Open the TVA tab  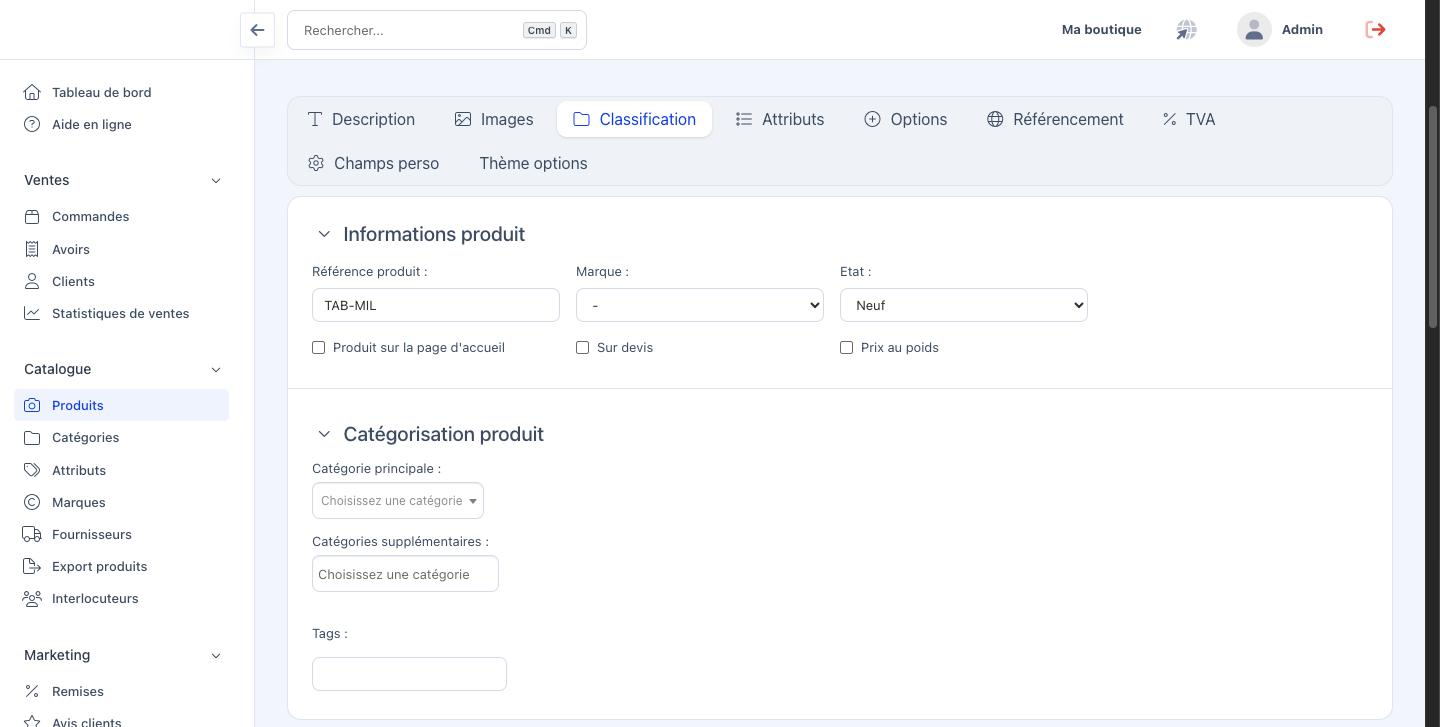1189,119
